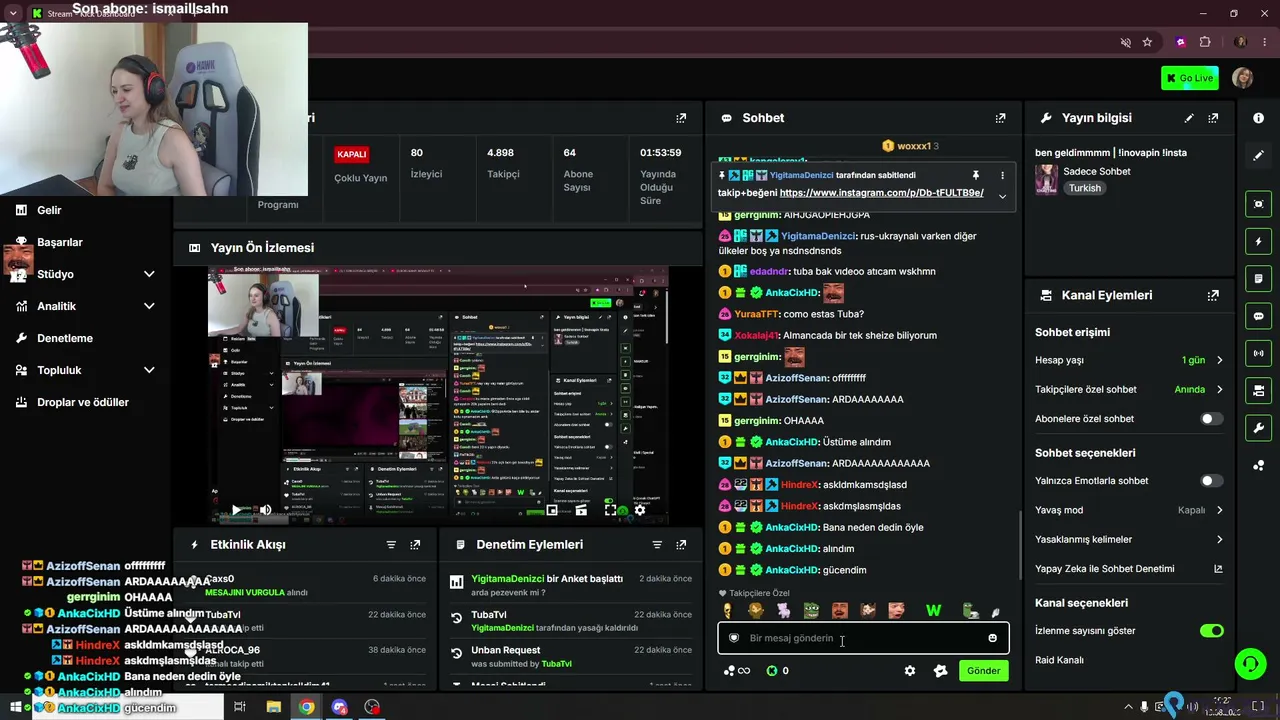Toggle Yalnızca Emotlarla sohbet switch
1280x720 pixels.
pyautogui.click(x=1211, y=481)
